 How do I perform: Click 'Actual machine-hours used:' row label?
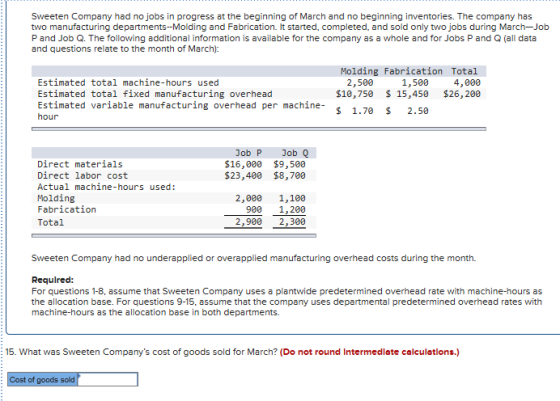coord(107,187)
